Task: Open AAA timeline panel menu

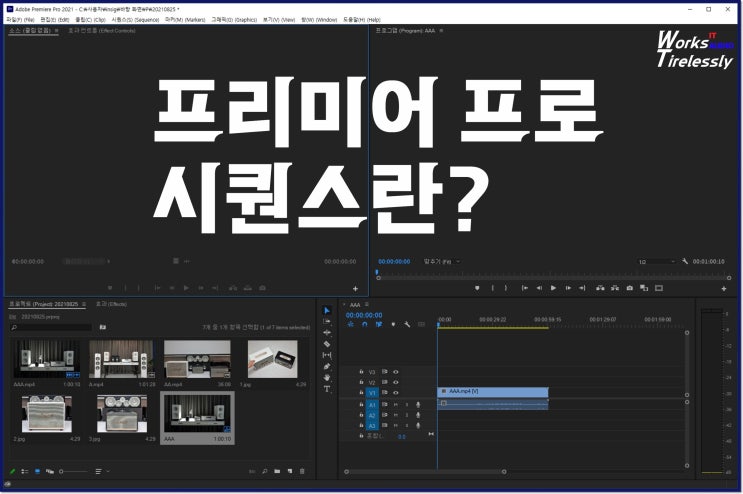Action: 367,305
